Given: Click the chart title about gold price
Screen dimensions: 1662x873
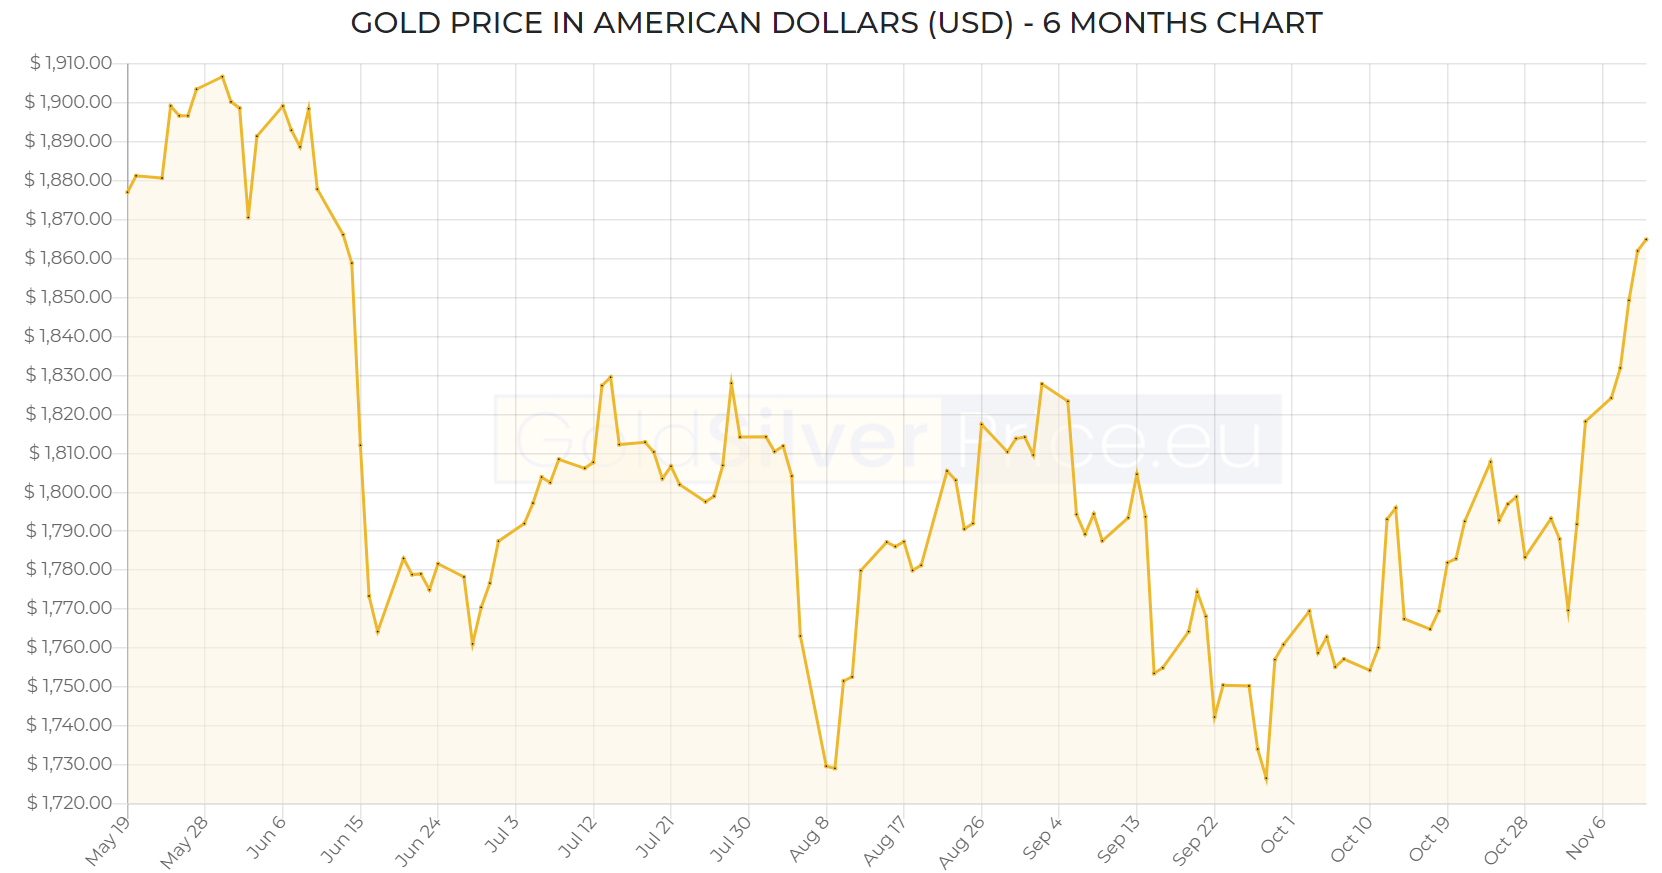Looking at the screenshot, I should [836, 23].
